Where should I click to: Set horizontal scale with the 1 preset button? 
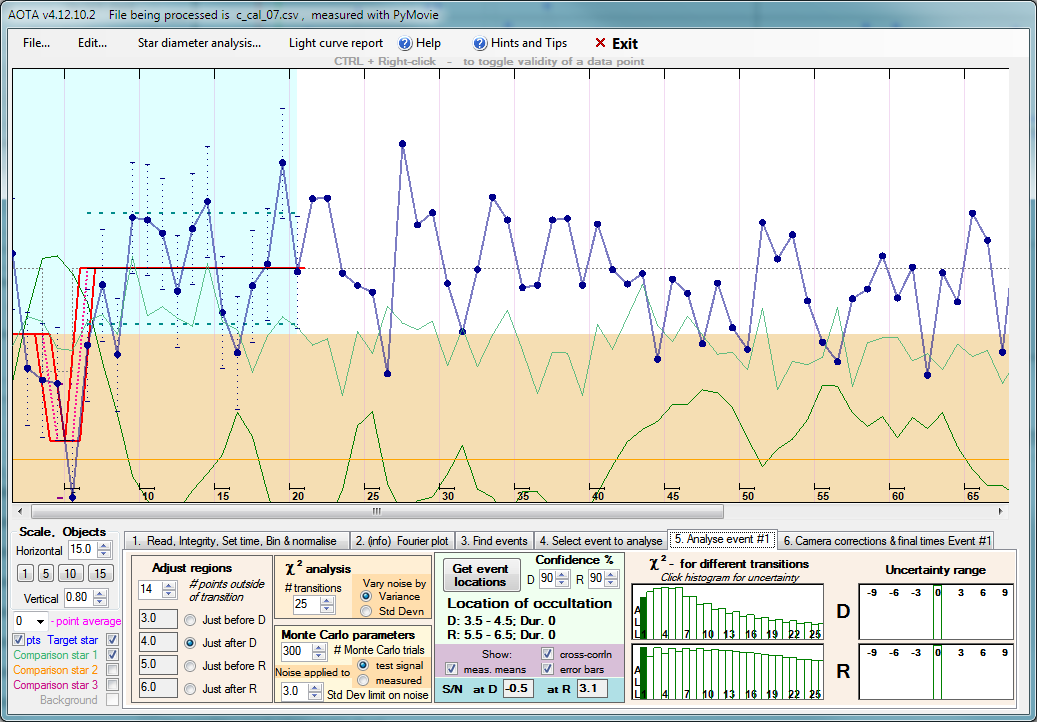(24, 573)
